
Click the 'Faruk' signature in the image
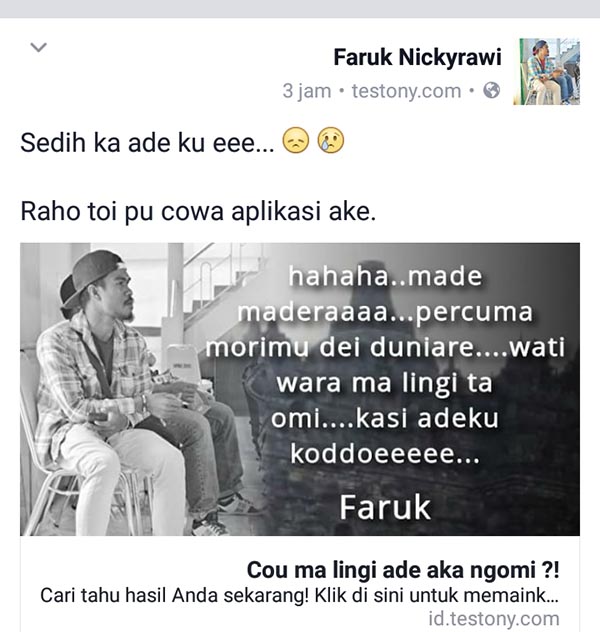click(x=385, y=507)
